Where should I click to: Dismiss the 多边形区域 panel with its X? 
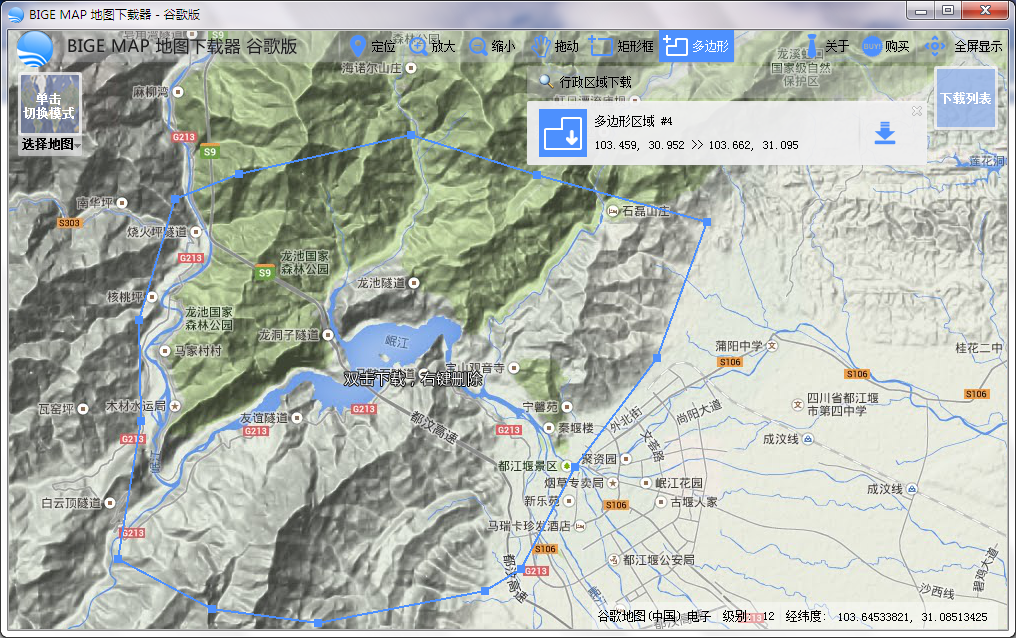(x=916, y=110)
